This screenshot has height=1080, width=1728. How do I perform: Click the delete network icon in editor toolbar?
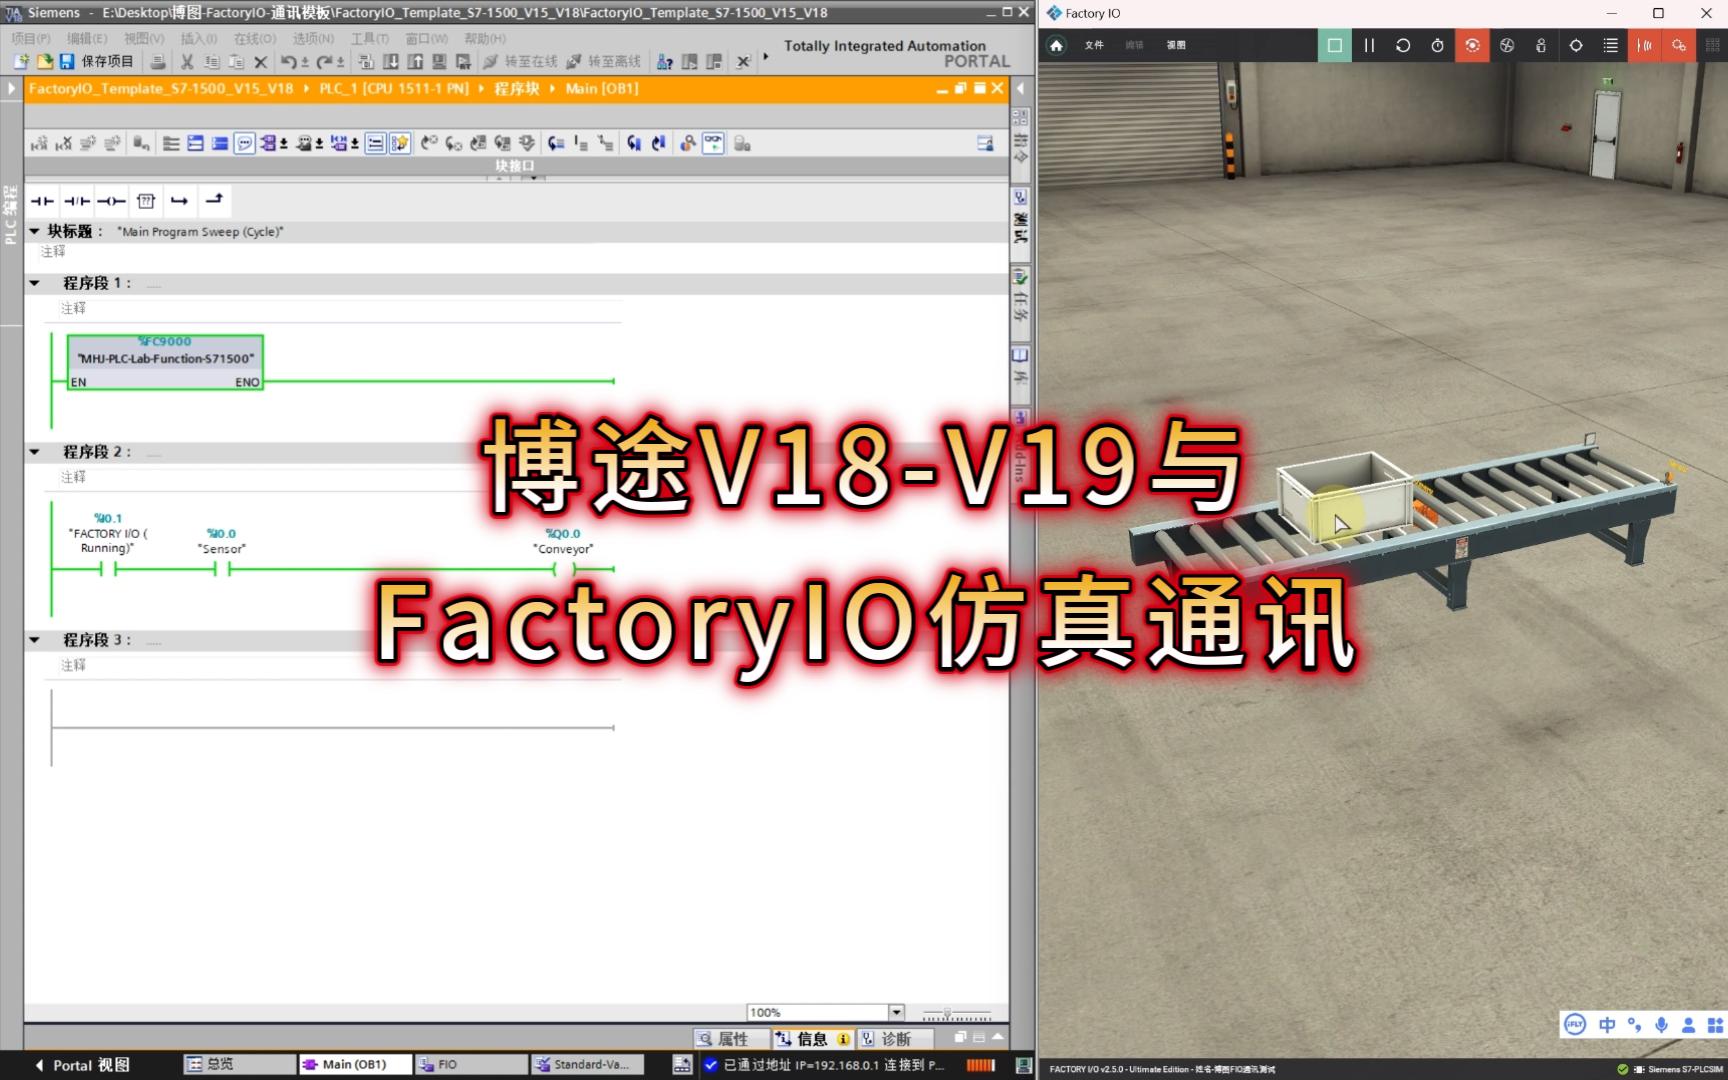[x=63, y=144]
